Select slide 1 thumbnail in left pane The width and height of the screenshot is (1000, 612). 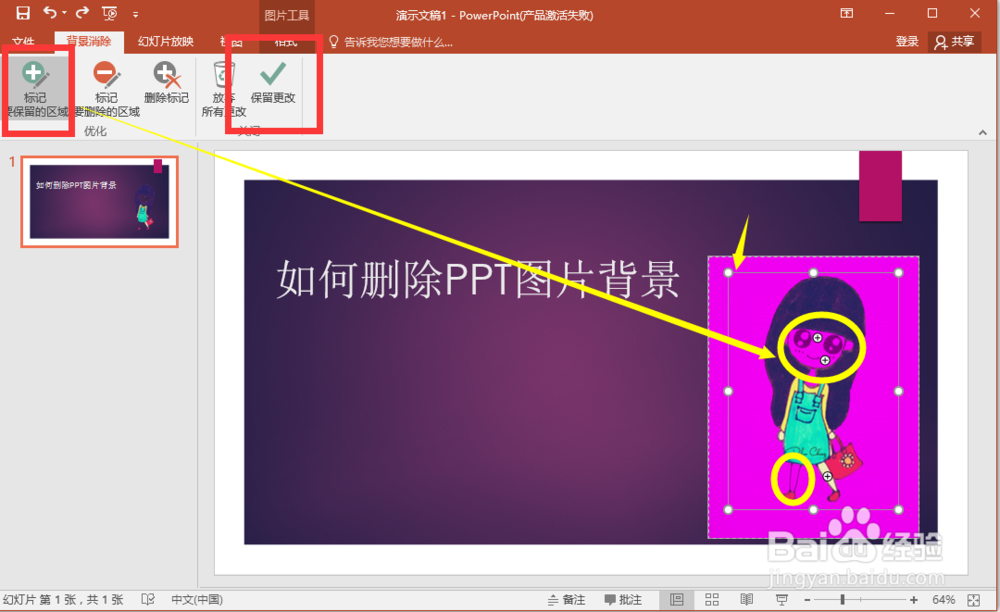(x=98, y=201)
